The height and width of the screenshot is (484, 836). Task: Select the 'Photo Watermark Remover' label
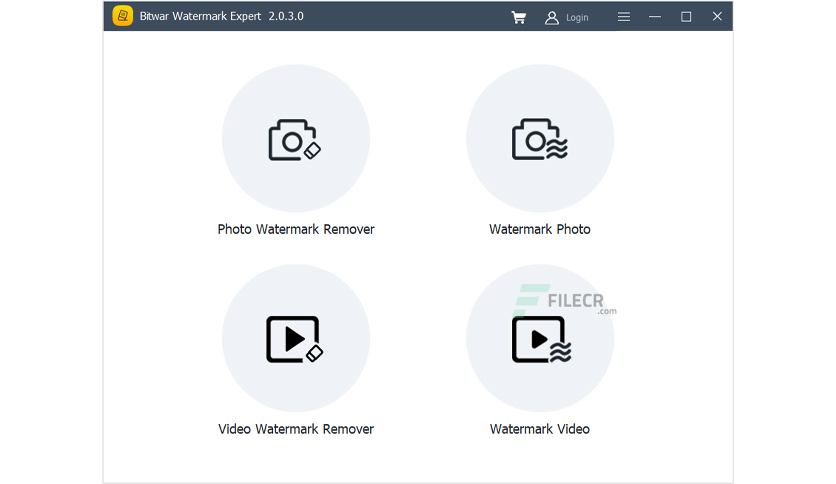point(296,229)
